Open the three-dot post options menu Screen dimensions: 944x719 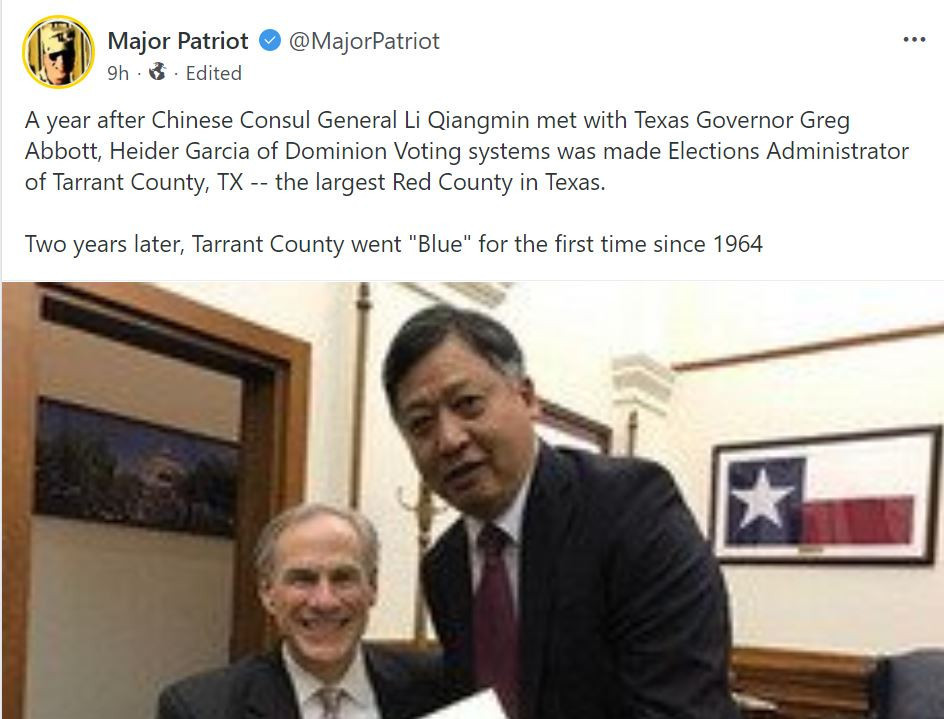(914, 40)
